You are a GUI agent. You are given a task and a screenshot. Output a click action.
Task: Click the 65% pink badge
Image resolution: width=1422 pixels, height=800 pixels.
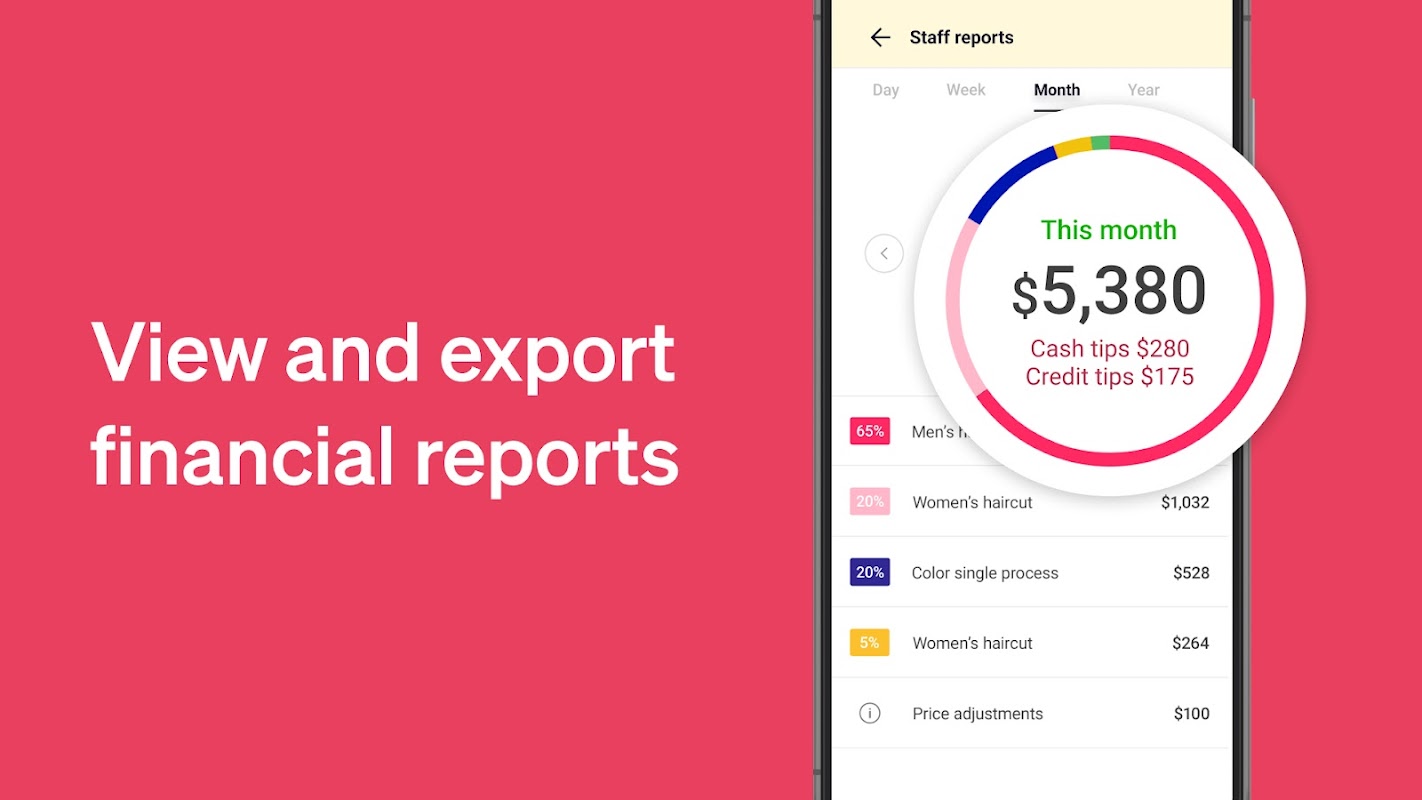[x=870, y=431]
